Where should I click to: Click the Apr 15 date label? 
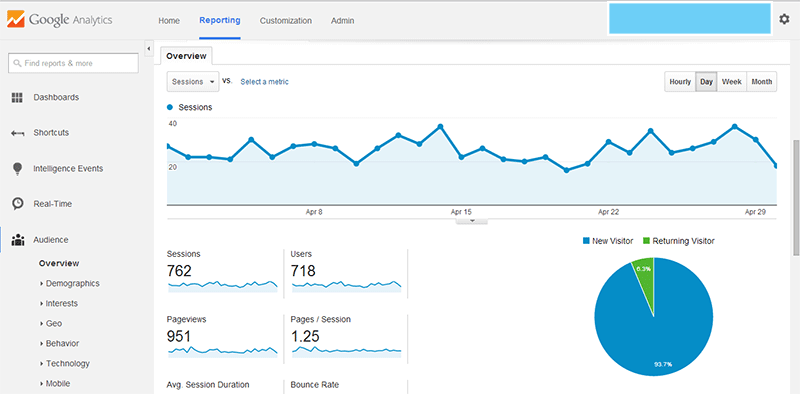(462, 212)
